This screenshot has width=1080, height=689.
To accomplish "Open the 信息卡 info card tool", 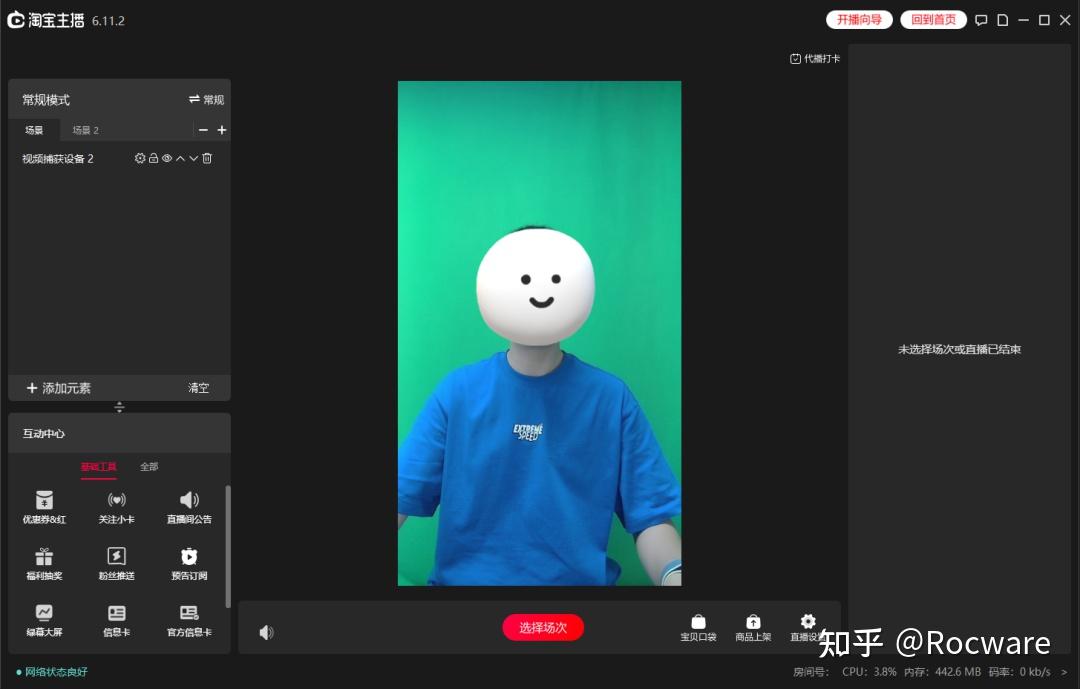I will tap(116, 620).
